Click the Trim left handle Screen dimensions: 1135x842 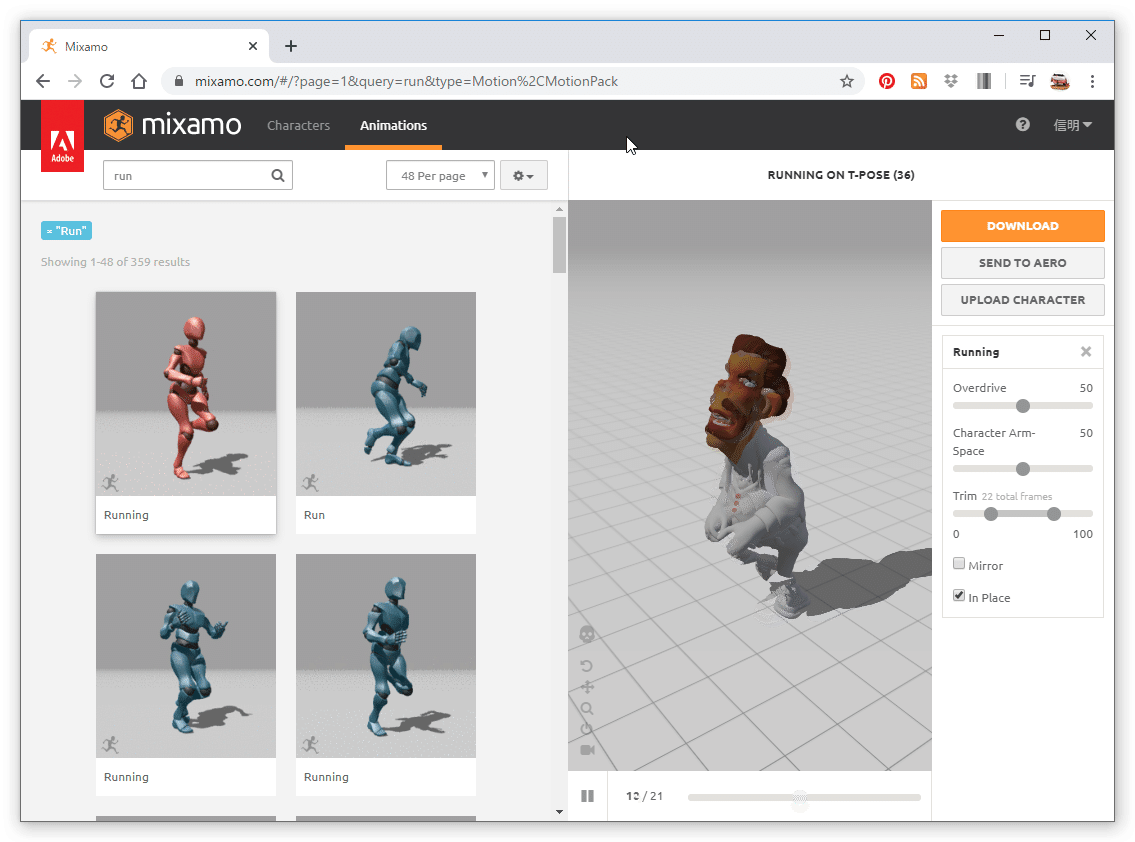point(991,514)
